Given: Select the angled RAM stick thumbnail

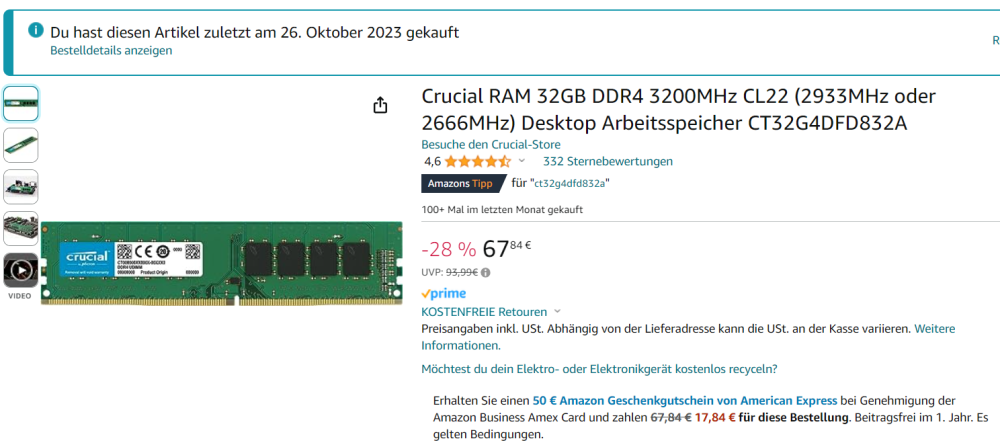Looking at the screenshot, I should 21,145.
